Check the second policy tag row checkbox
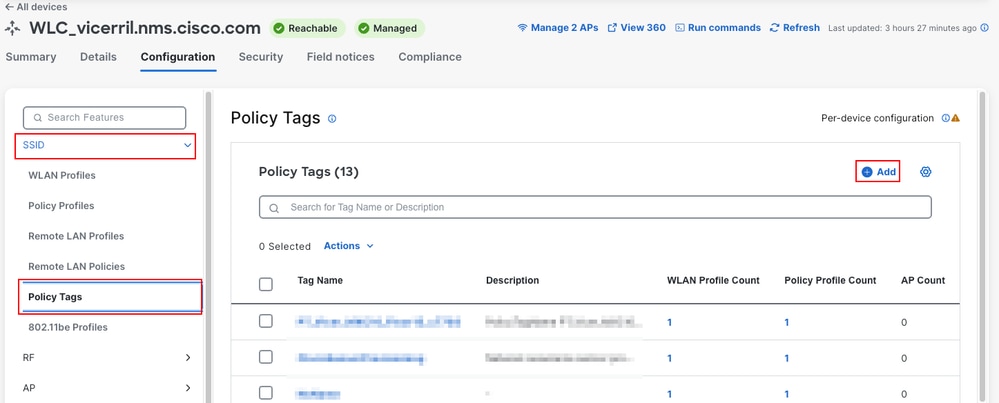Image resolution: width=999 pixels, height=403 pixels. pyautogui.click(x=266, y=357)
